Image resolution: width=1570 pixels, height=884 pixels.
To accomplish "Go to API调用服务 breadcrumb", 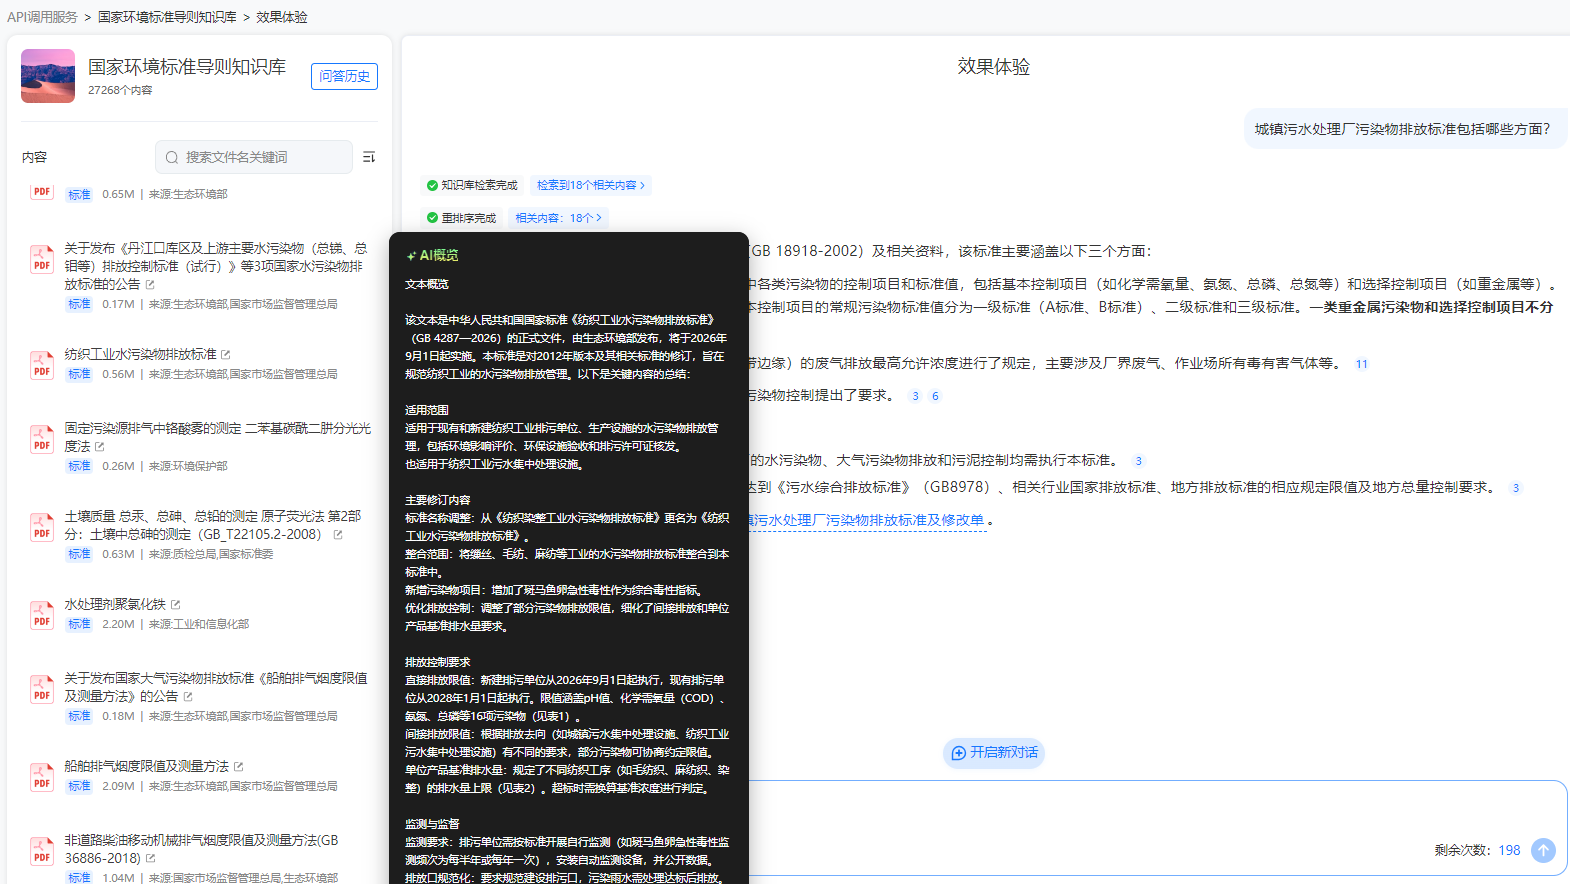I will tap(42, 17).
